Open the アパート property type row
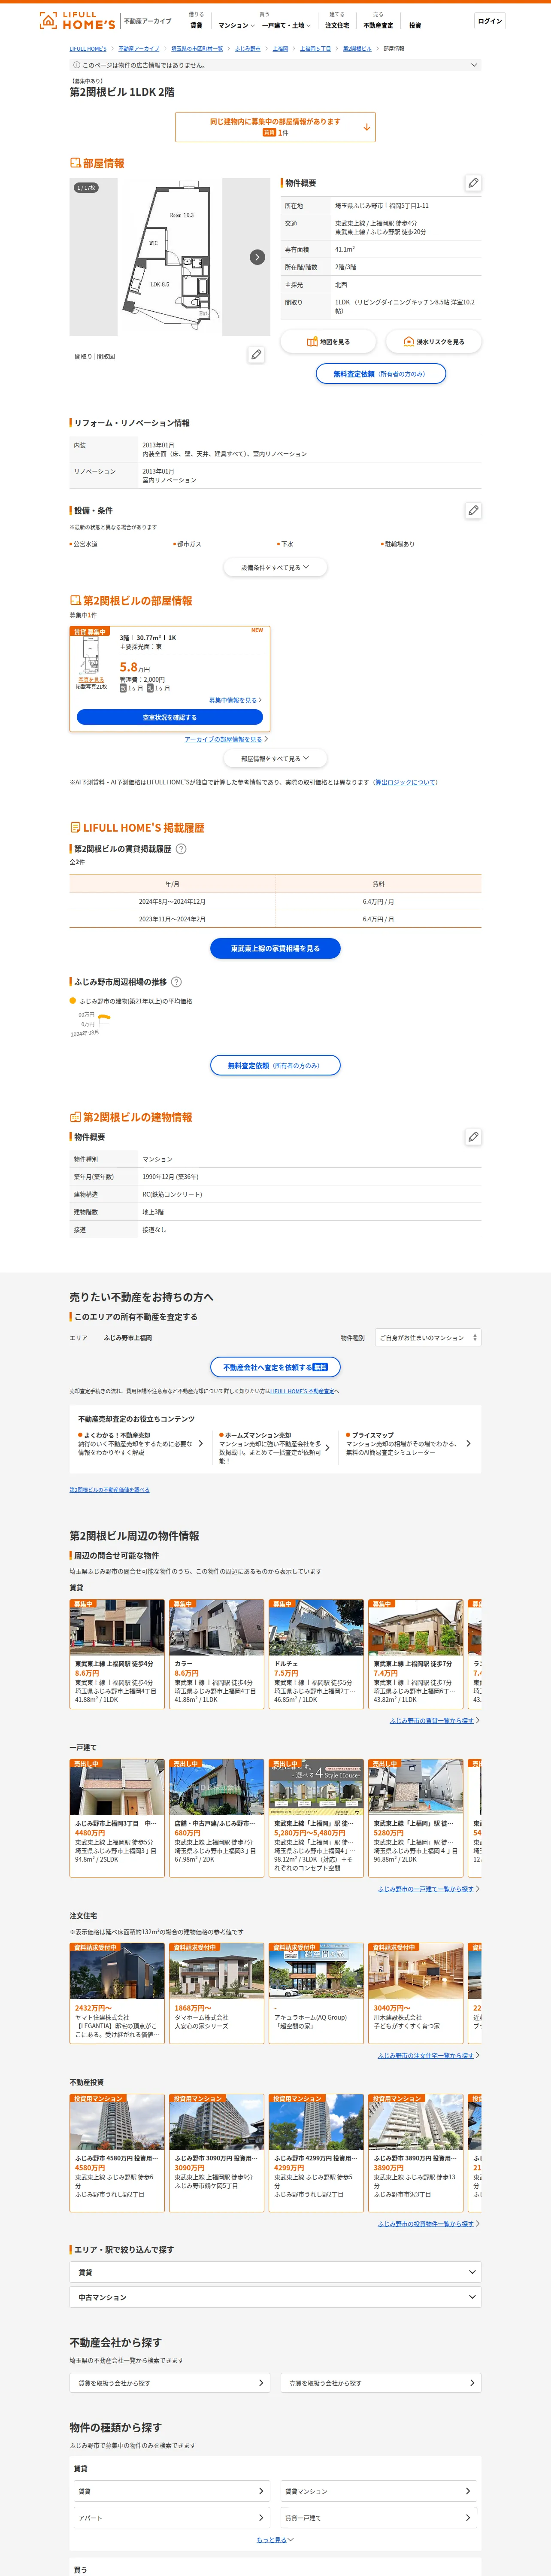This screenshot has height=2576, width=551. 172,2518
